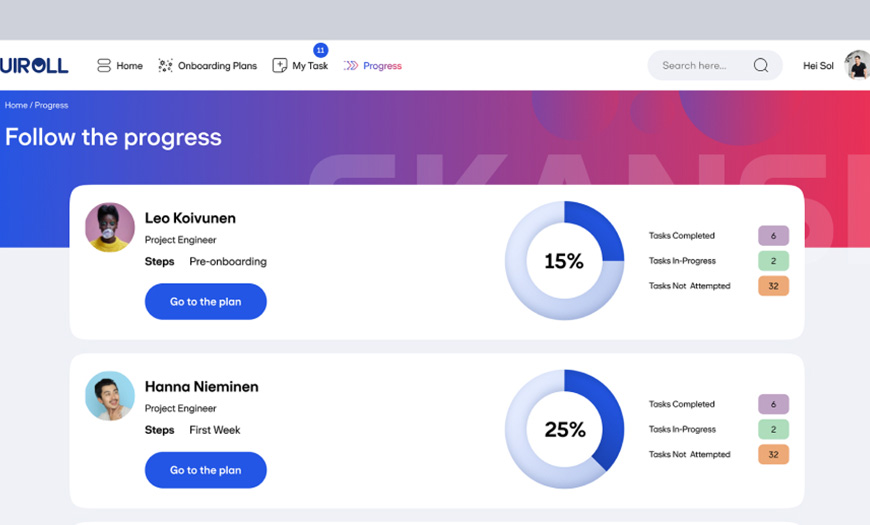Click the blue 11 notification badge
This screenshot has height=525, width=870.
[x=320, y=50]
